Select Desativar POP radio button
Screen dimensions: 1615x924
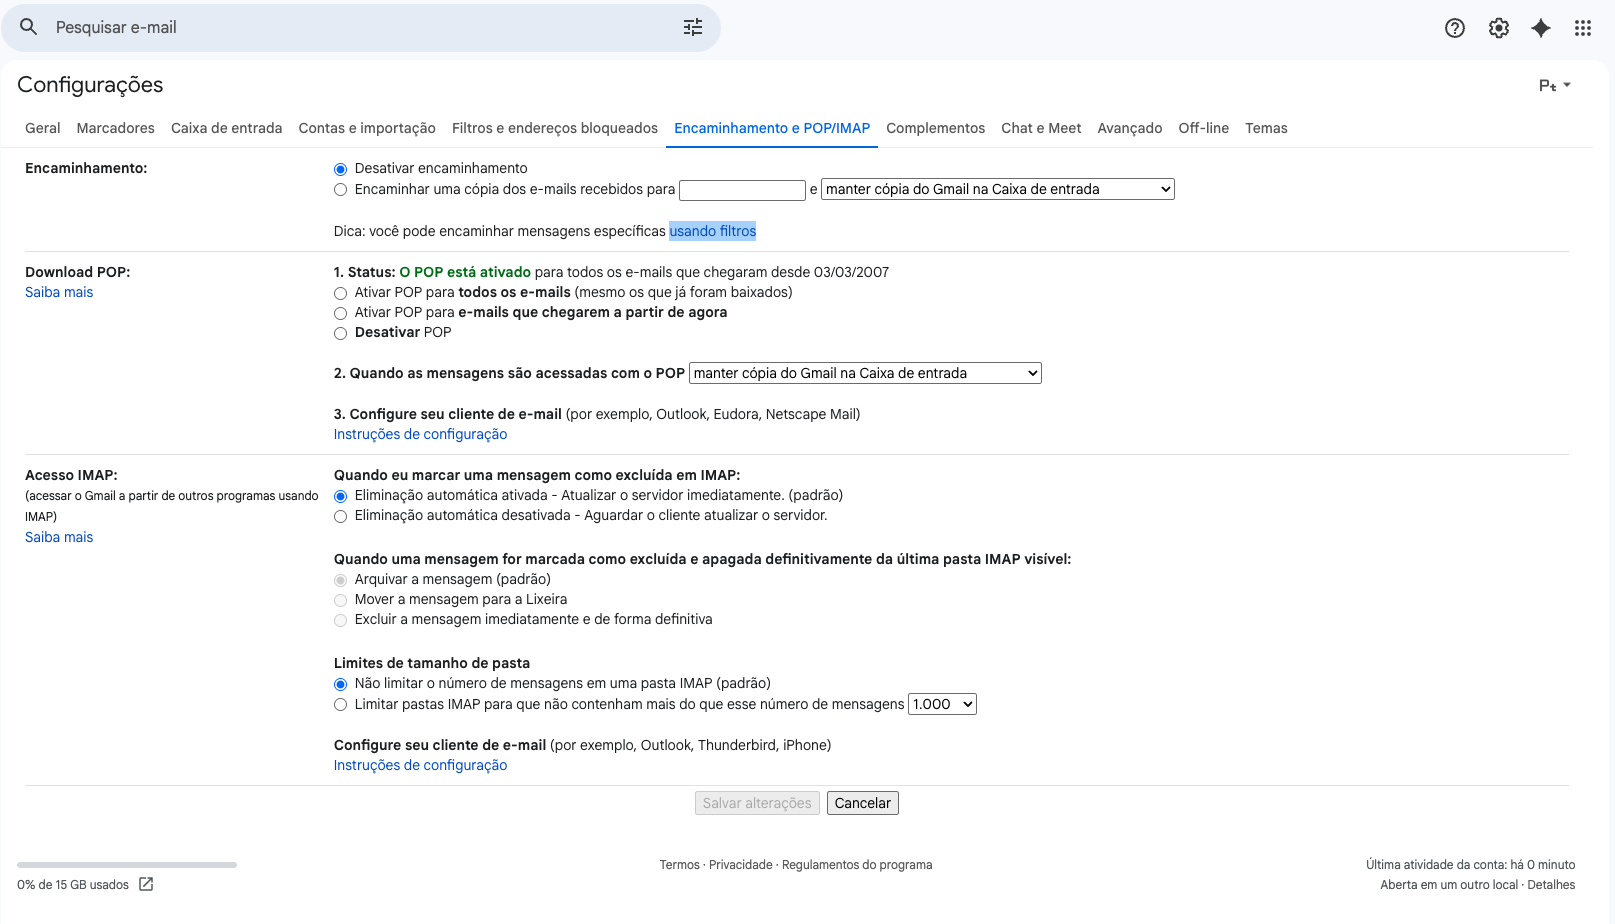click(x=340, y=333)
